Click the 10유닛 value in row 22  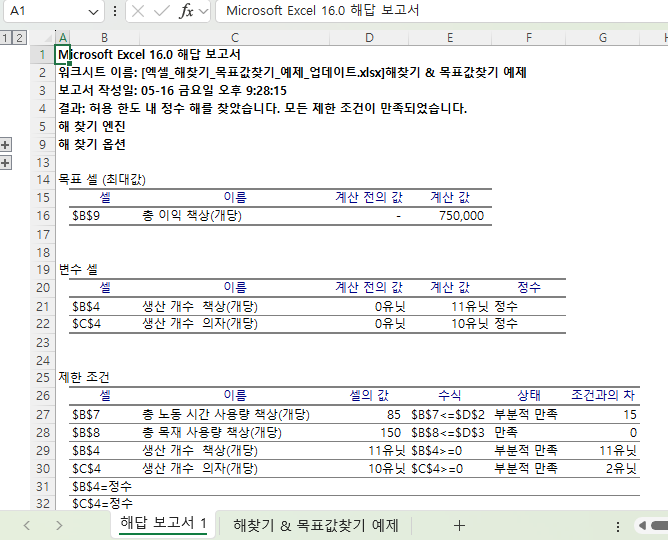pos(450,324)
